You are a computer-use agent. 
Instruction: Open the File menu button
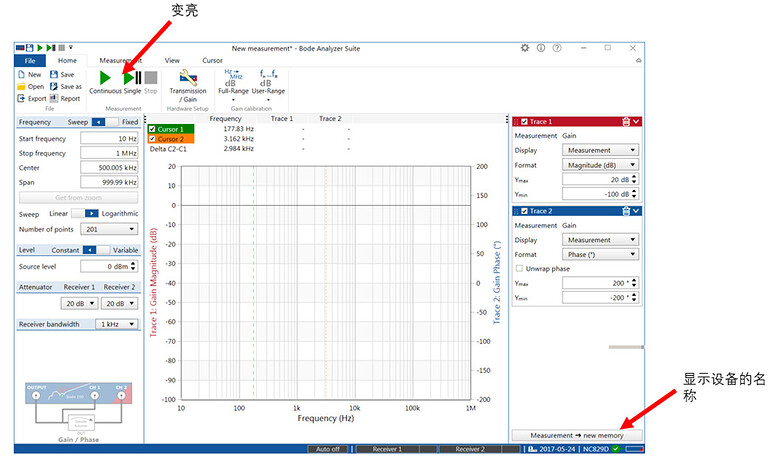tap(30, 61)
